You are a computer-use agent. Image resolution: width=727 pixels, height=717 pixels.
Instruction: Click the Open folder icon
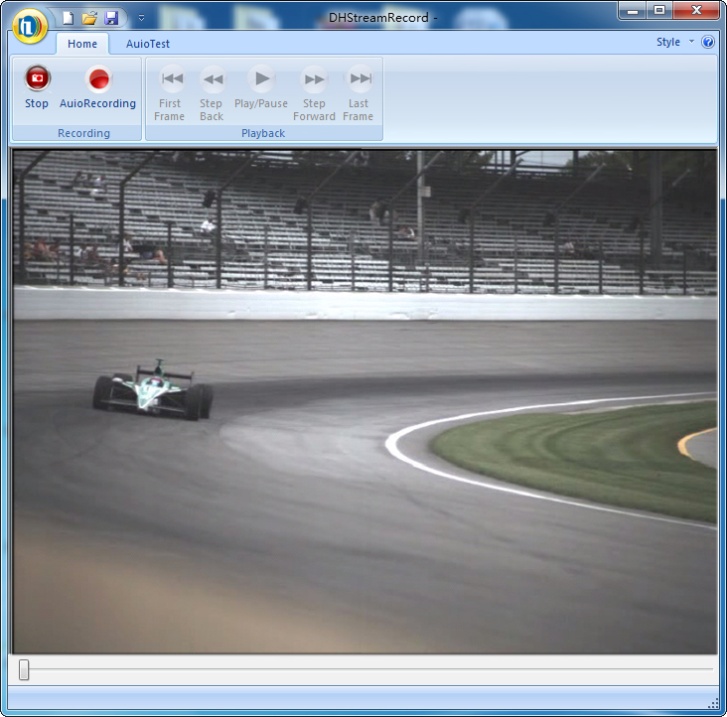coord(89,18)
